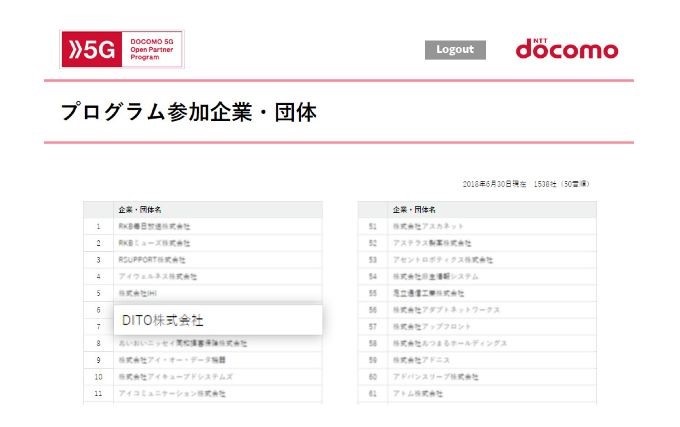Viewport: 680px width, 427px height.
Task: Click 株式会社アップフロント in row 57
Action: click(431, 327)
